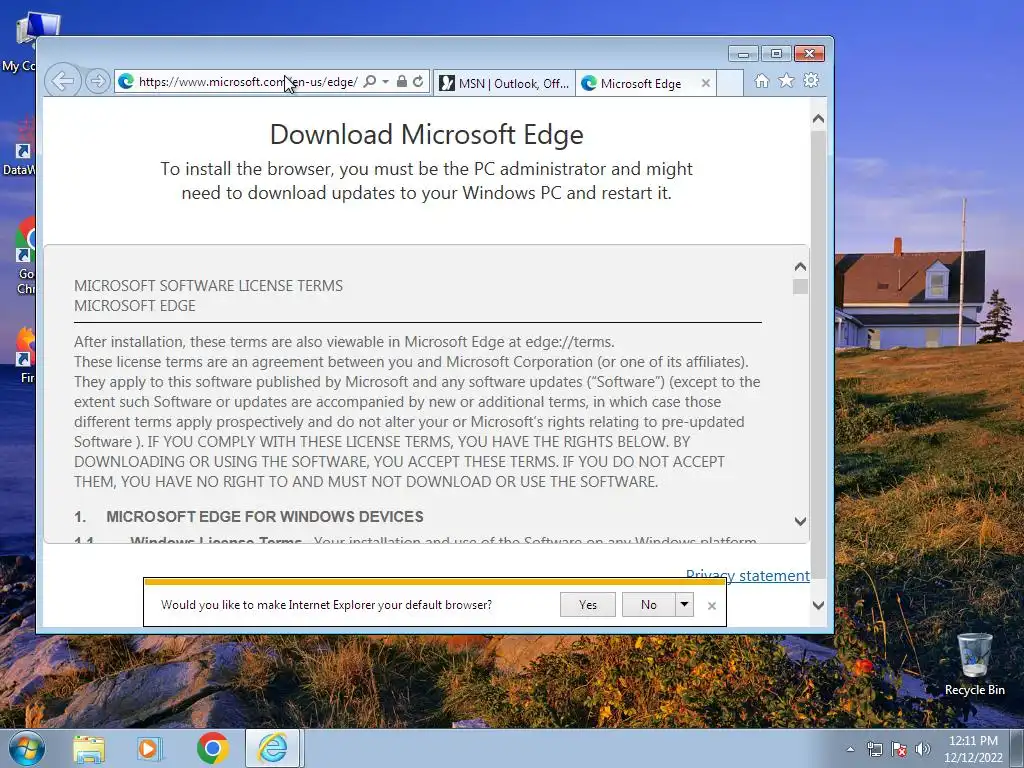Show hidden tray icons arrow
Image resolution: width=1024 pixels, height=768 pixels.
[850, 749]
